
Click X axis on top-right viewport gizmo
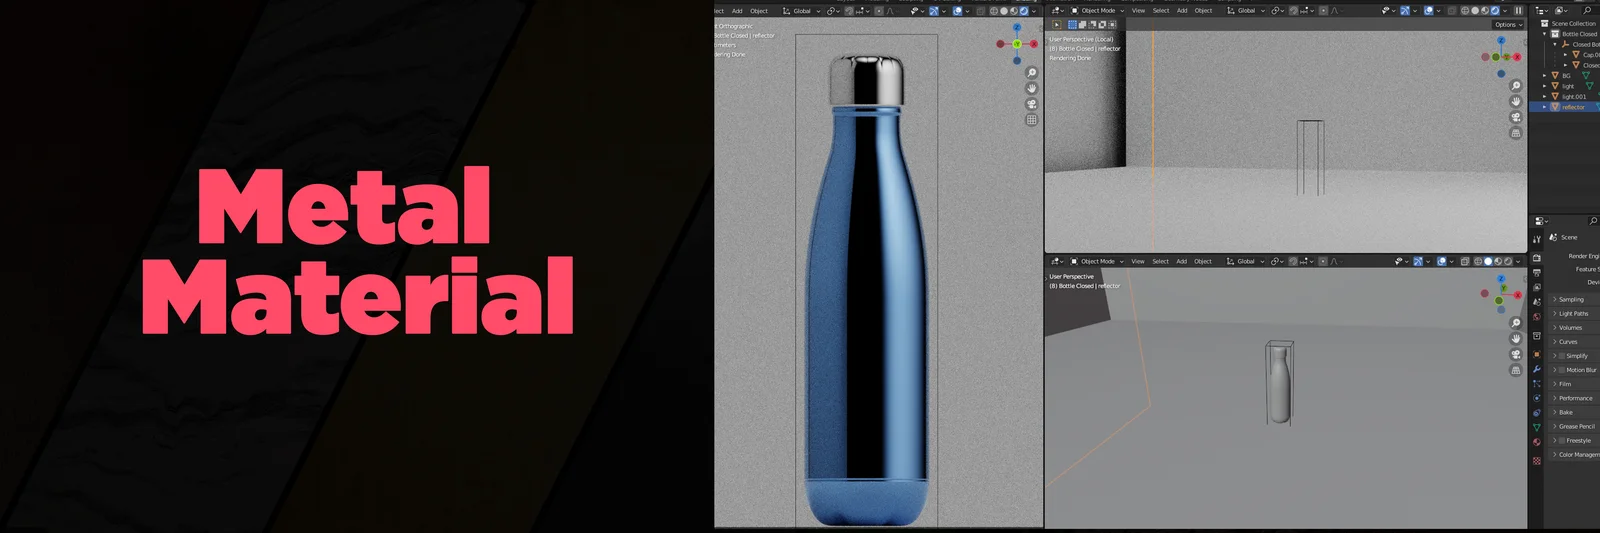(1517, 57)
